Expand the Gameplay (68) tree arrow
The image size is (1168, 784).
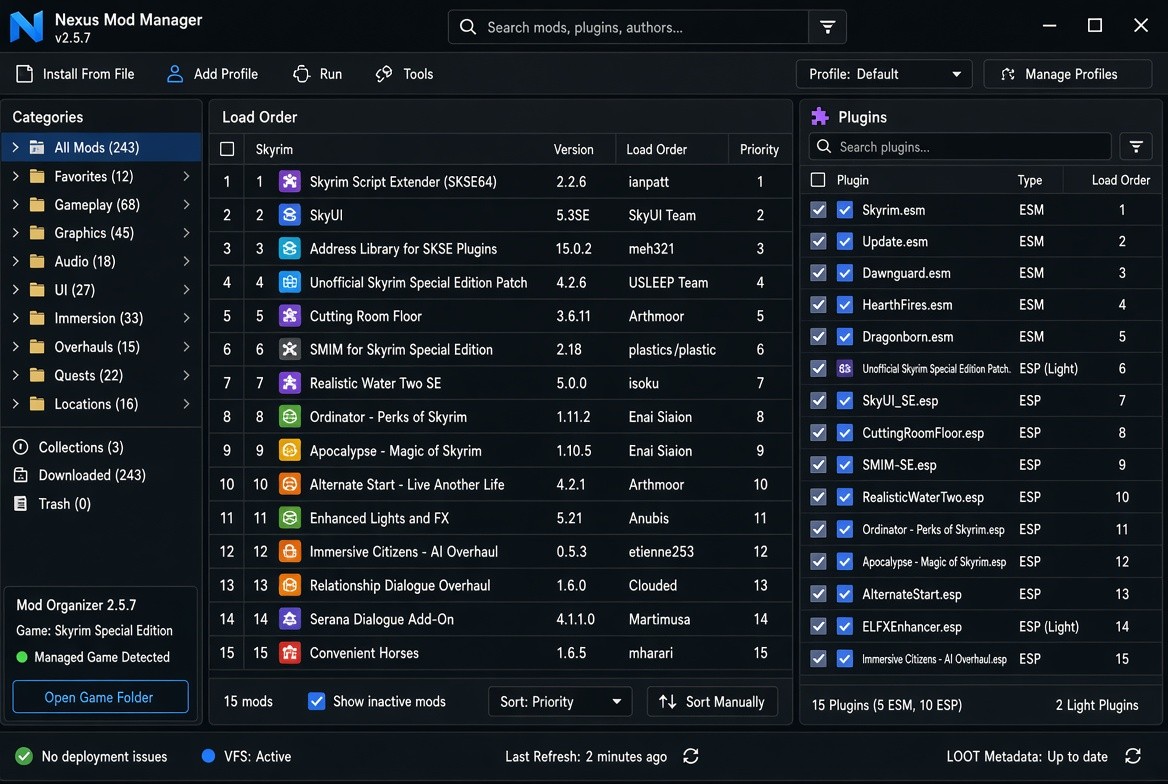click(x=16, y=204)
